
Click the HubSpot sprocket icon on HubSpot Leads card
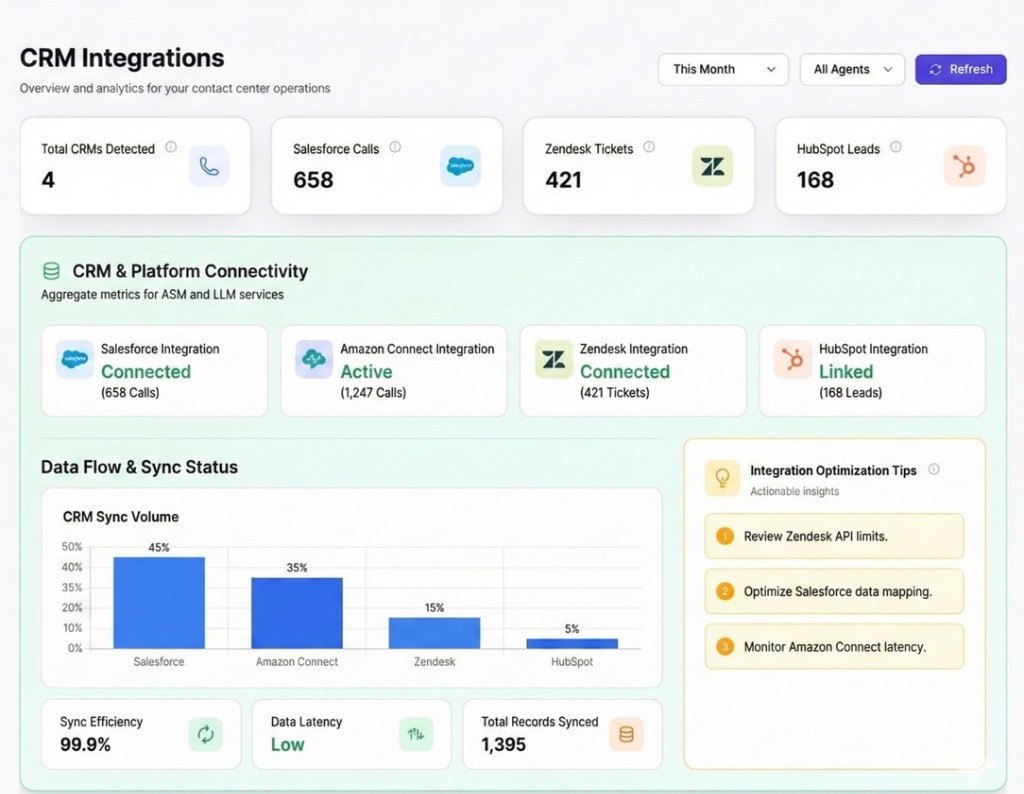point(964,167)
